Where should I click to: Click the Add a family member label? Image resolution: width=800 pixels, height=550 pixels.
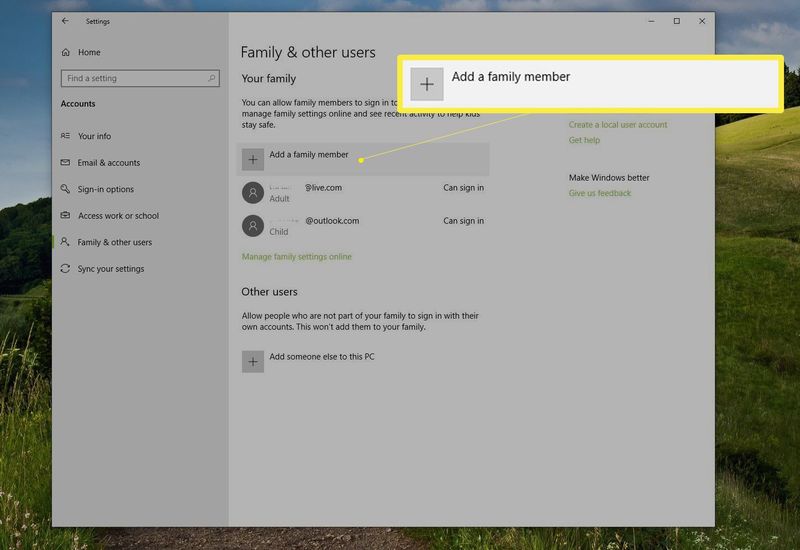(309, 155)
